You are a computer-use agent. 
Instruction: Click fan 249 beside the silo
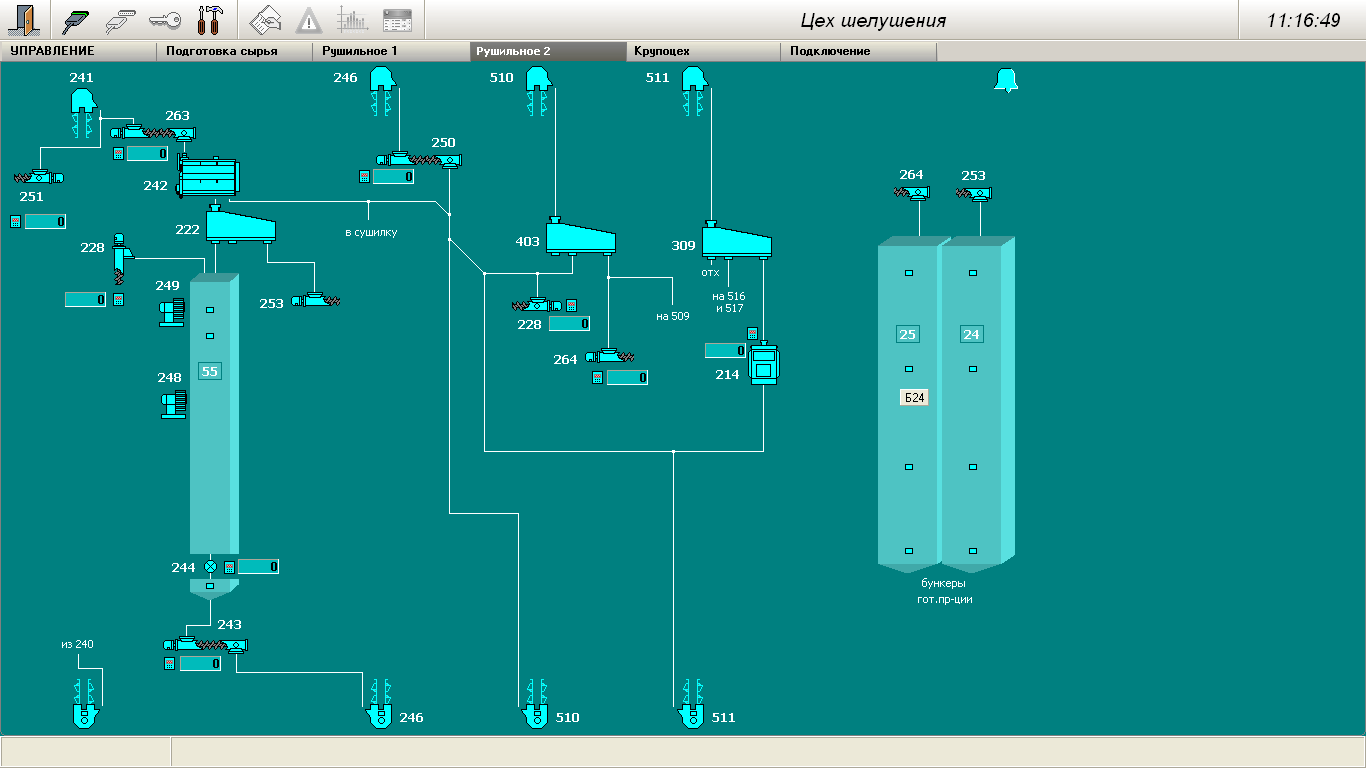pyautogui.click(x=173, y=311)
